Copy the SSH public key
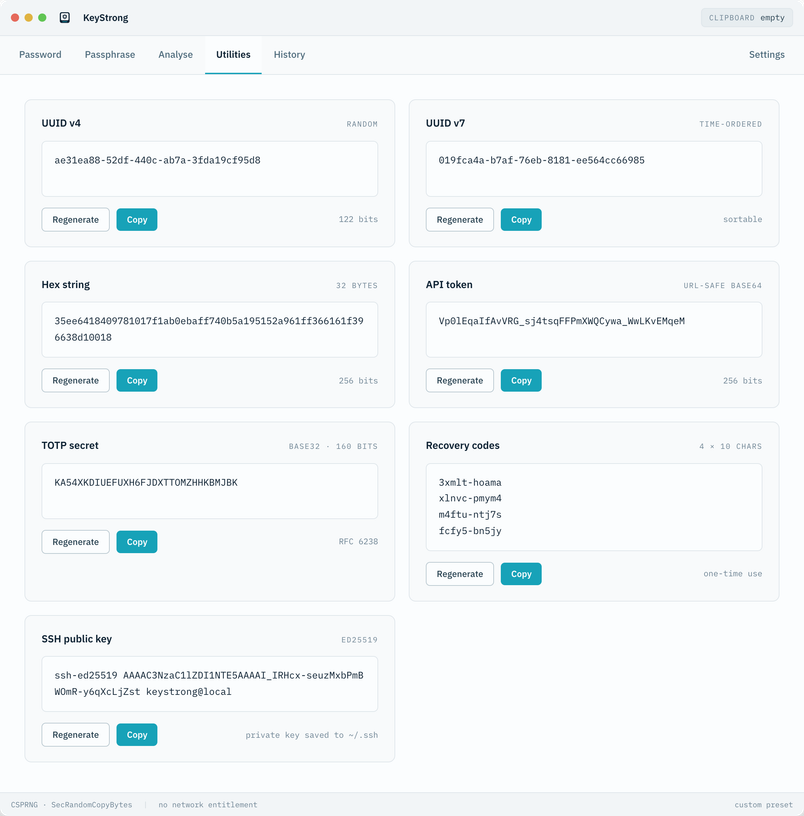The height and width of the screenshot is (816, 804). click(x=137, y=735)
